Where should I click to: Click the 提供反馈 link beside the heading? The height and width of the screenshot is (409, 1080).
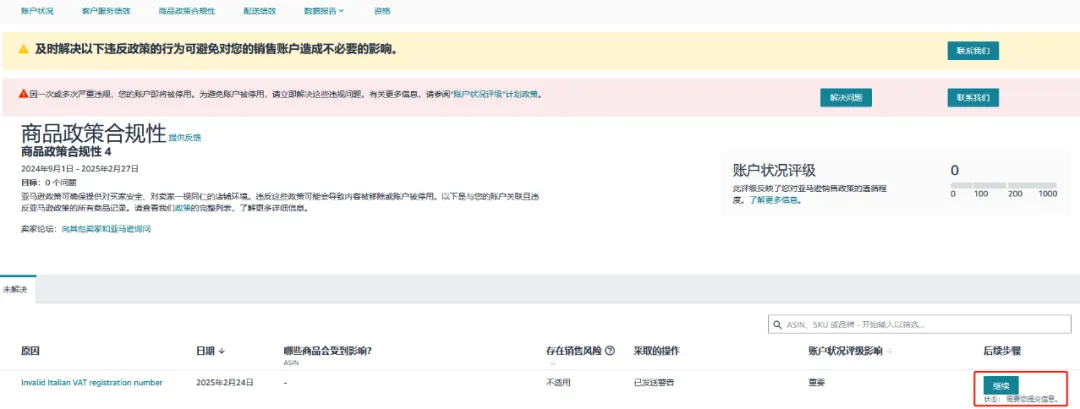coord(185,137)
